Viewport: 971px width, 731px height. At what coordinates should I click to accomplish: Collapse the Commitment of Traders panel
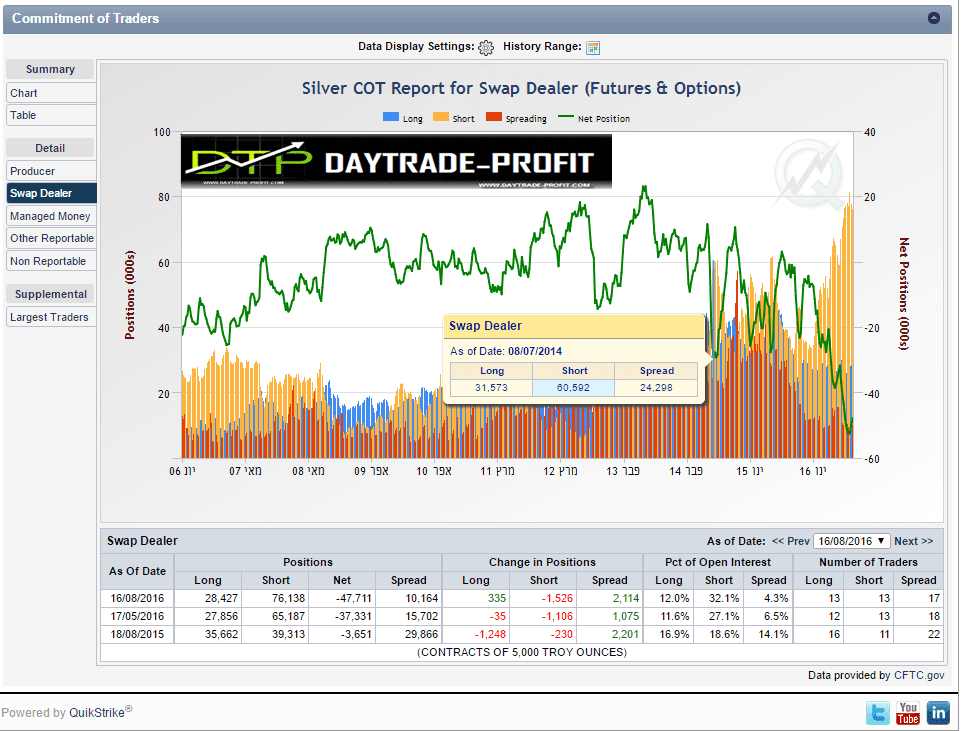[934, 18]
